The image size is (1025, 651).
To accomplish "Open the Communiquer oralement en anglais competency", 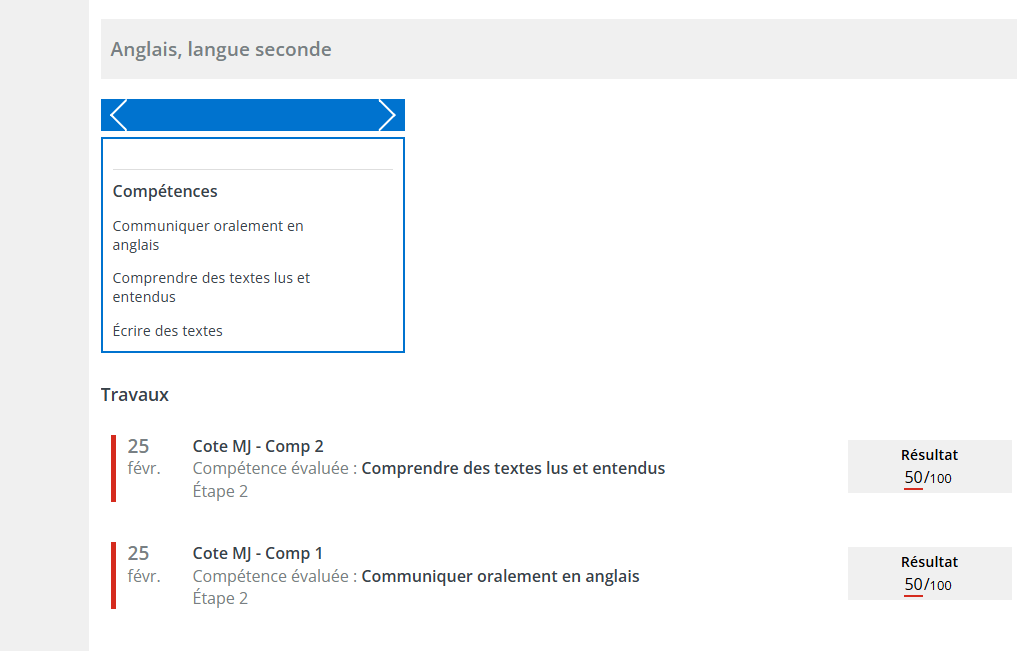I will [208, 235].
